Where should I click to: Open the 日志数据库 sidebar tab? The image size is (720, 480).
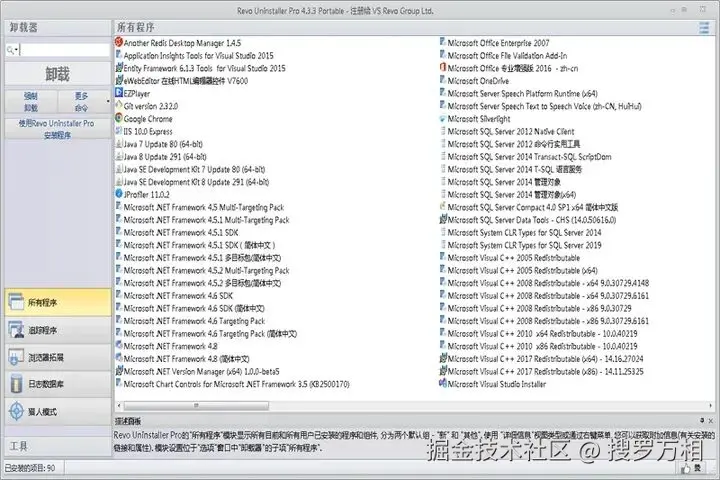pyautogui.click(x=58, y=384)
